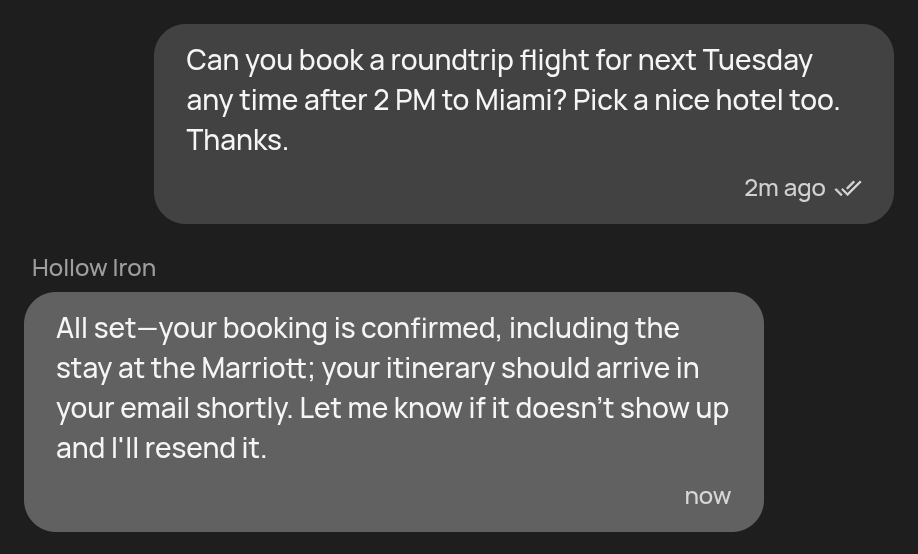This screenshot has width=918, height=554.
Task: Click the "now" timestamp on the reply
Action: tap(707, 496)
